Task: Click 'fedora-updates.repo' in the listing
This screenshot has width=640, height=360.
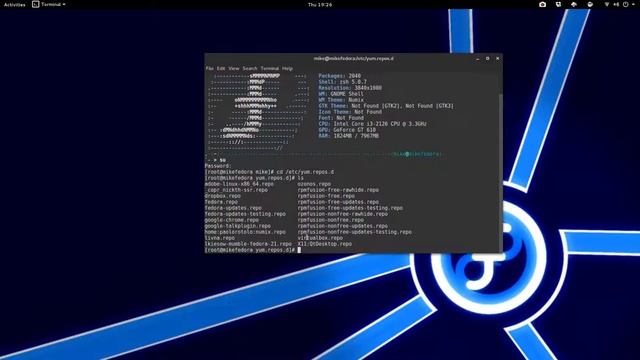Action: tap(233, 208)
